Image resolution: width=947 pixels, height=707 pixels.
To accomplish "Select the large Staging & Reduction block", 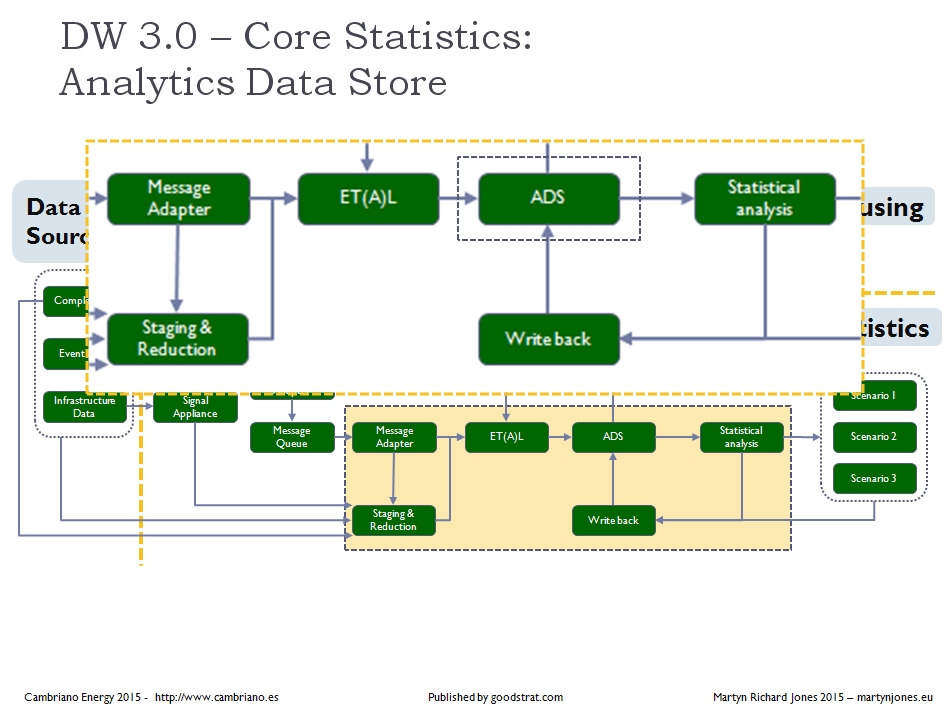I will pos(178,339).
